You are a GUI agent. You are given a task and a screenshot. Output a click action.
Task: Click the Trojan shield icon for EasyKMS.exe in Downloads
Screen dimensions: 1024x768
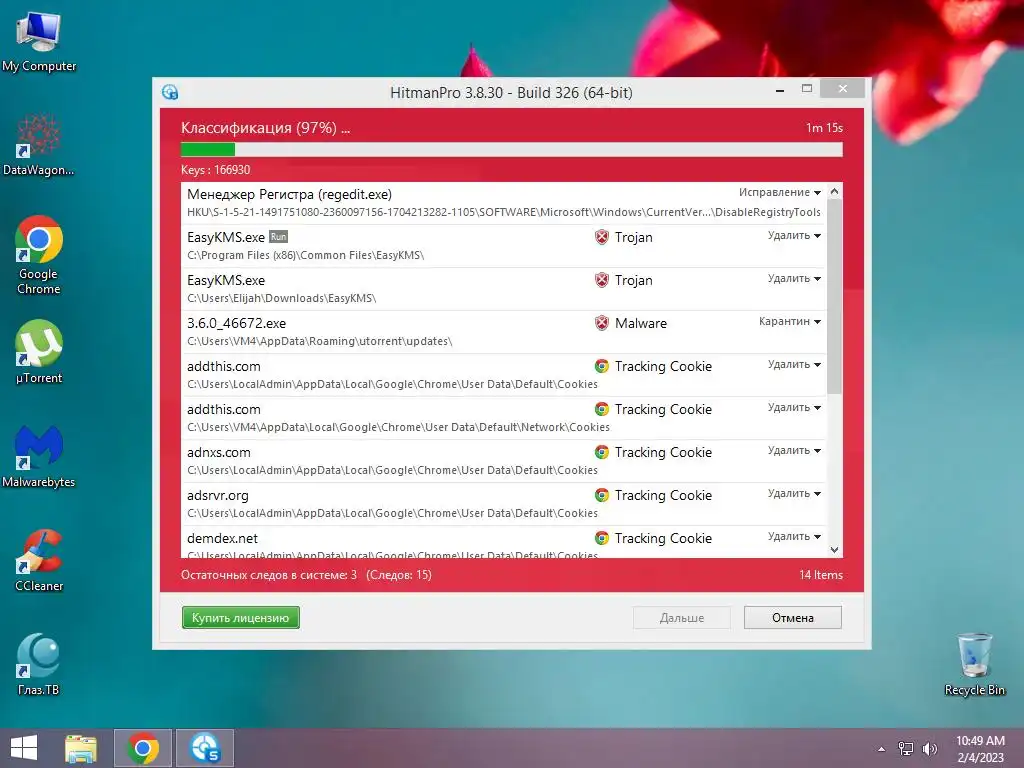(x=601, y=280)
